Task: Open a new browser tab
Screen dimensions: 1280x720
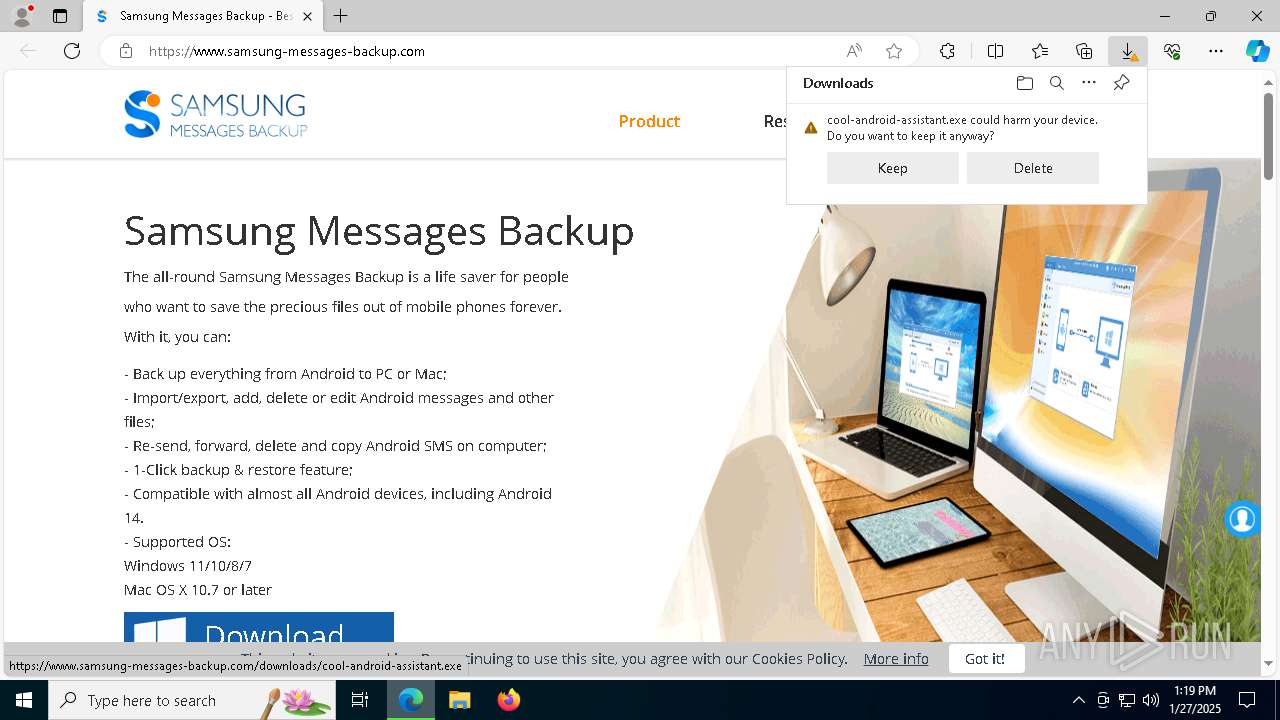Action: pos(341,16)
